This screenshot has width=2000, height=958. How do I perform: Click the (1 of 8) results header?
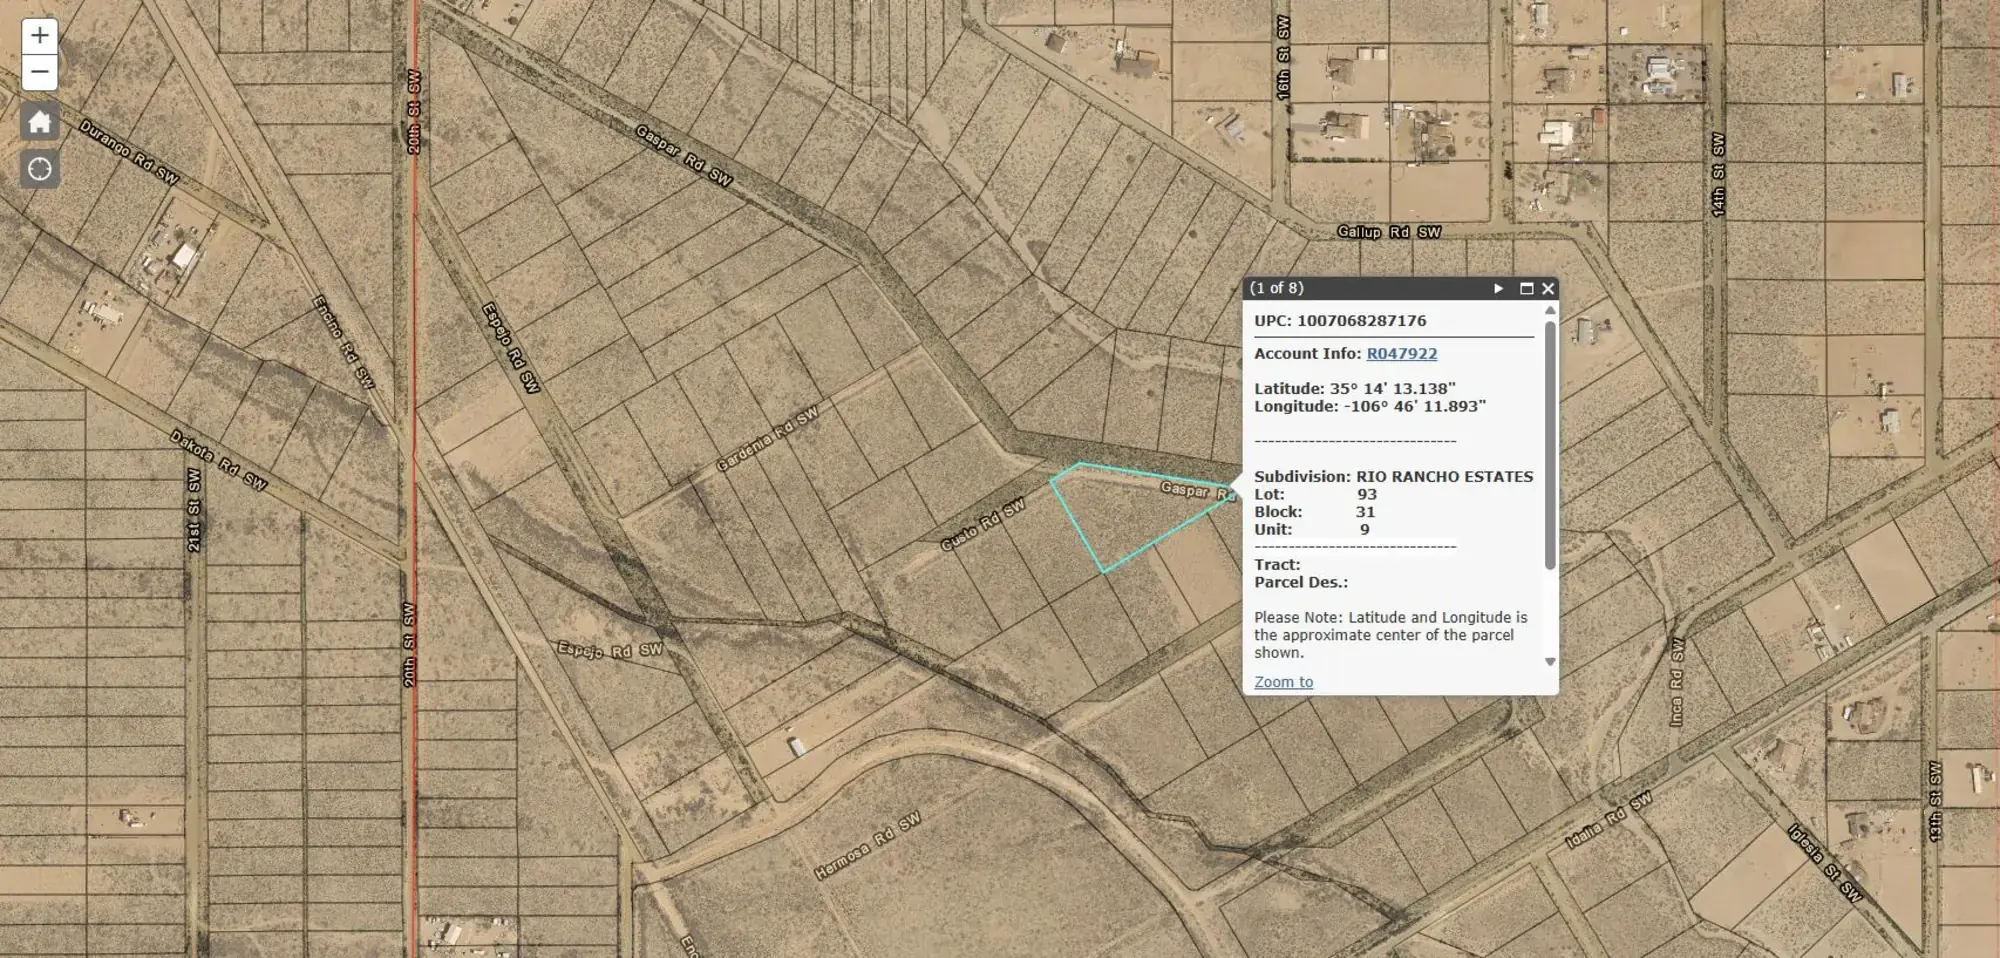1275,288
